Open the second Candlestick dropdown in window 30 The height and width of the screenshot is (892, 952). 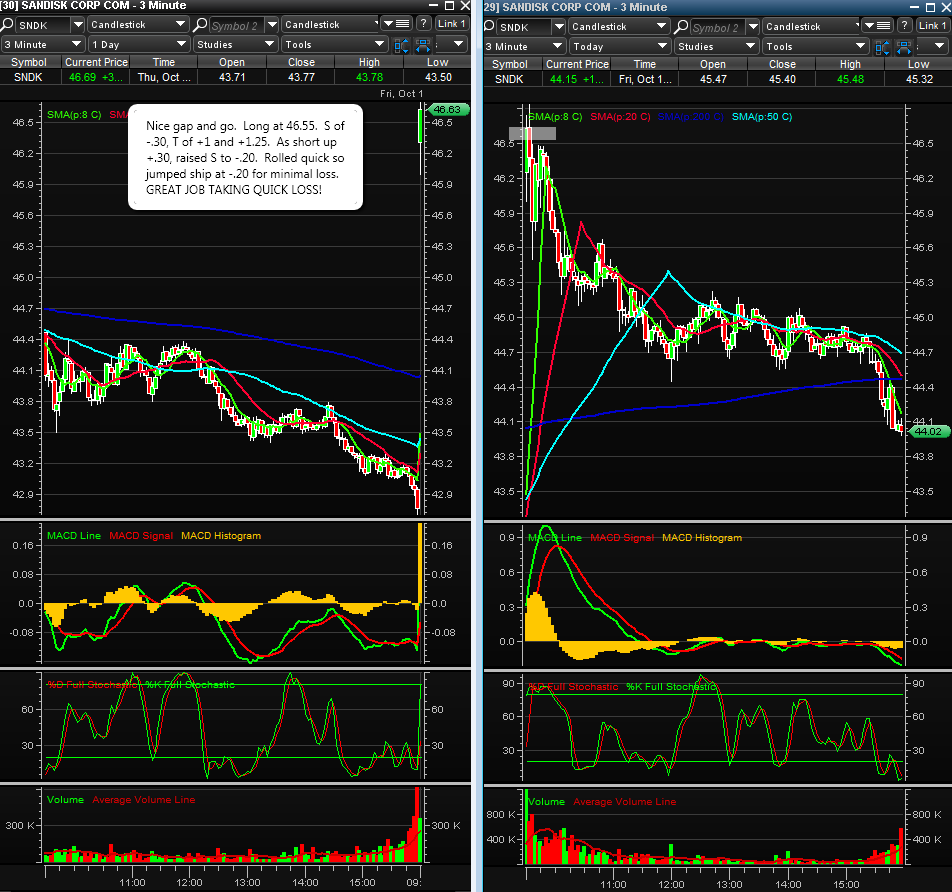(x=331, y=25)
